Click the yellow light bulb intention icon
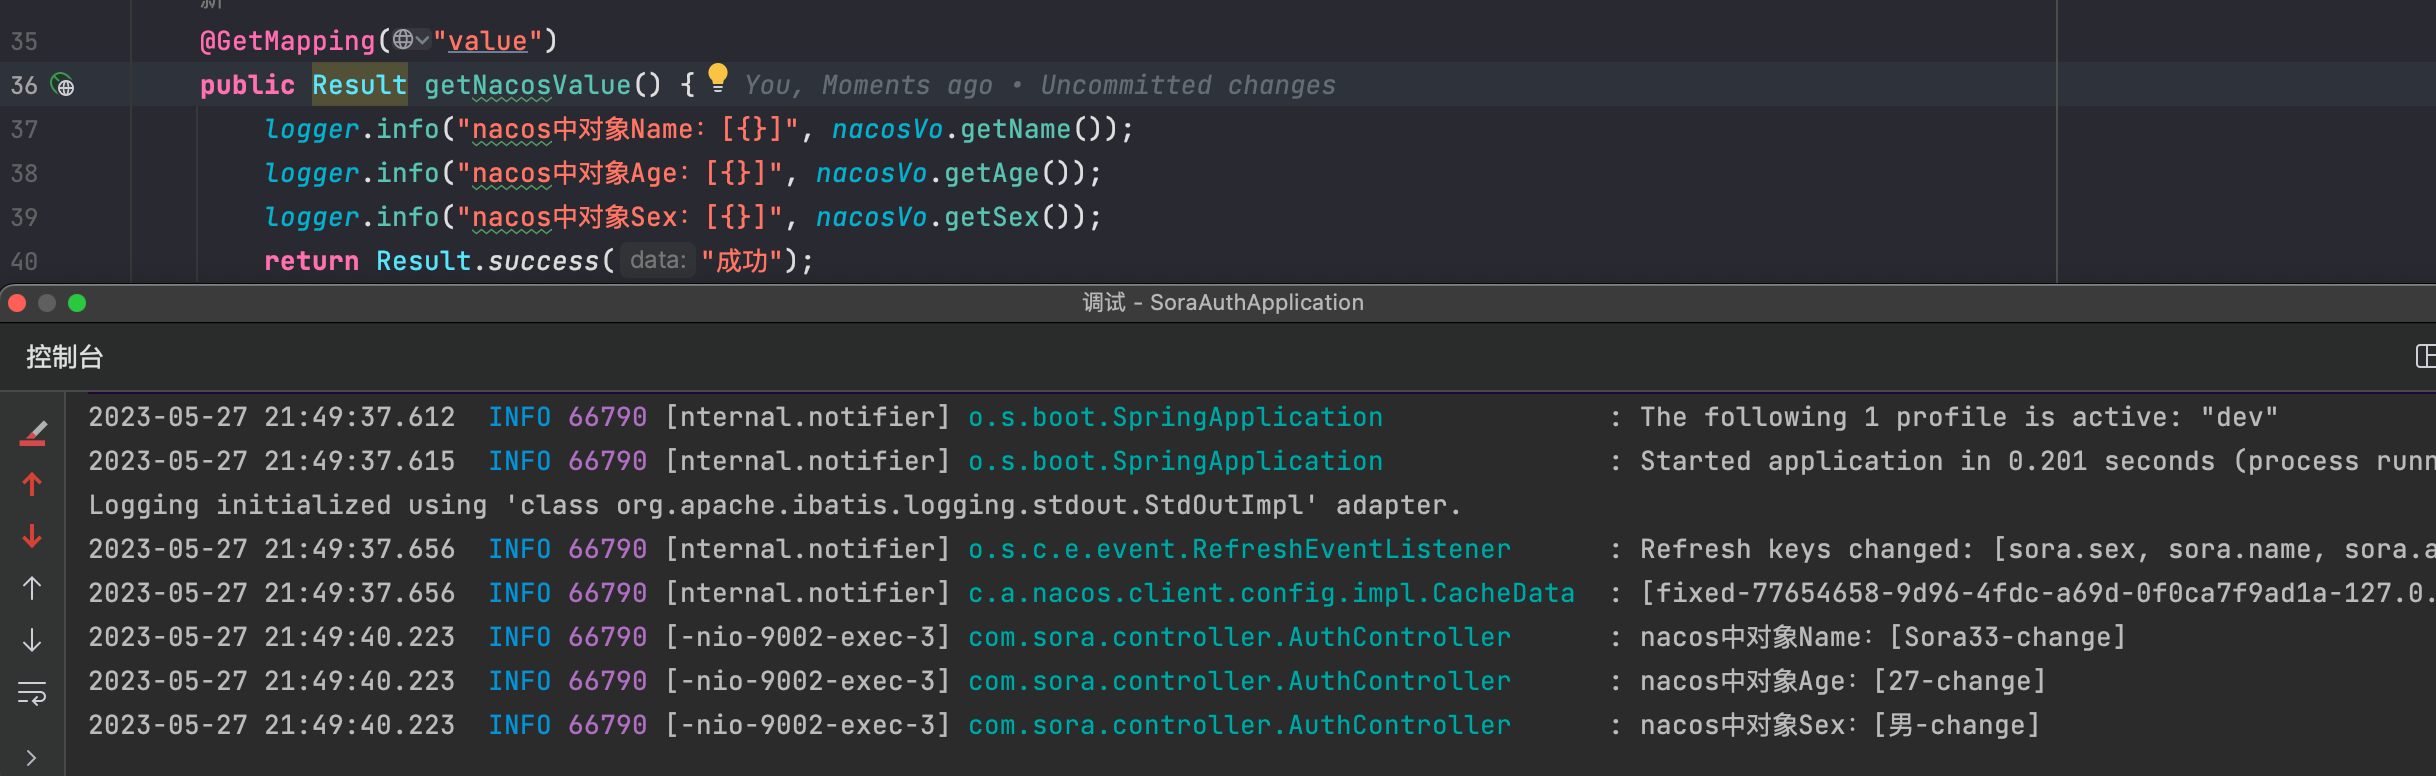Image resolution: width=2436 pixels, height=776 pixels. point(717,78)
